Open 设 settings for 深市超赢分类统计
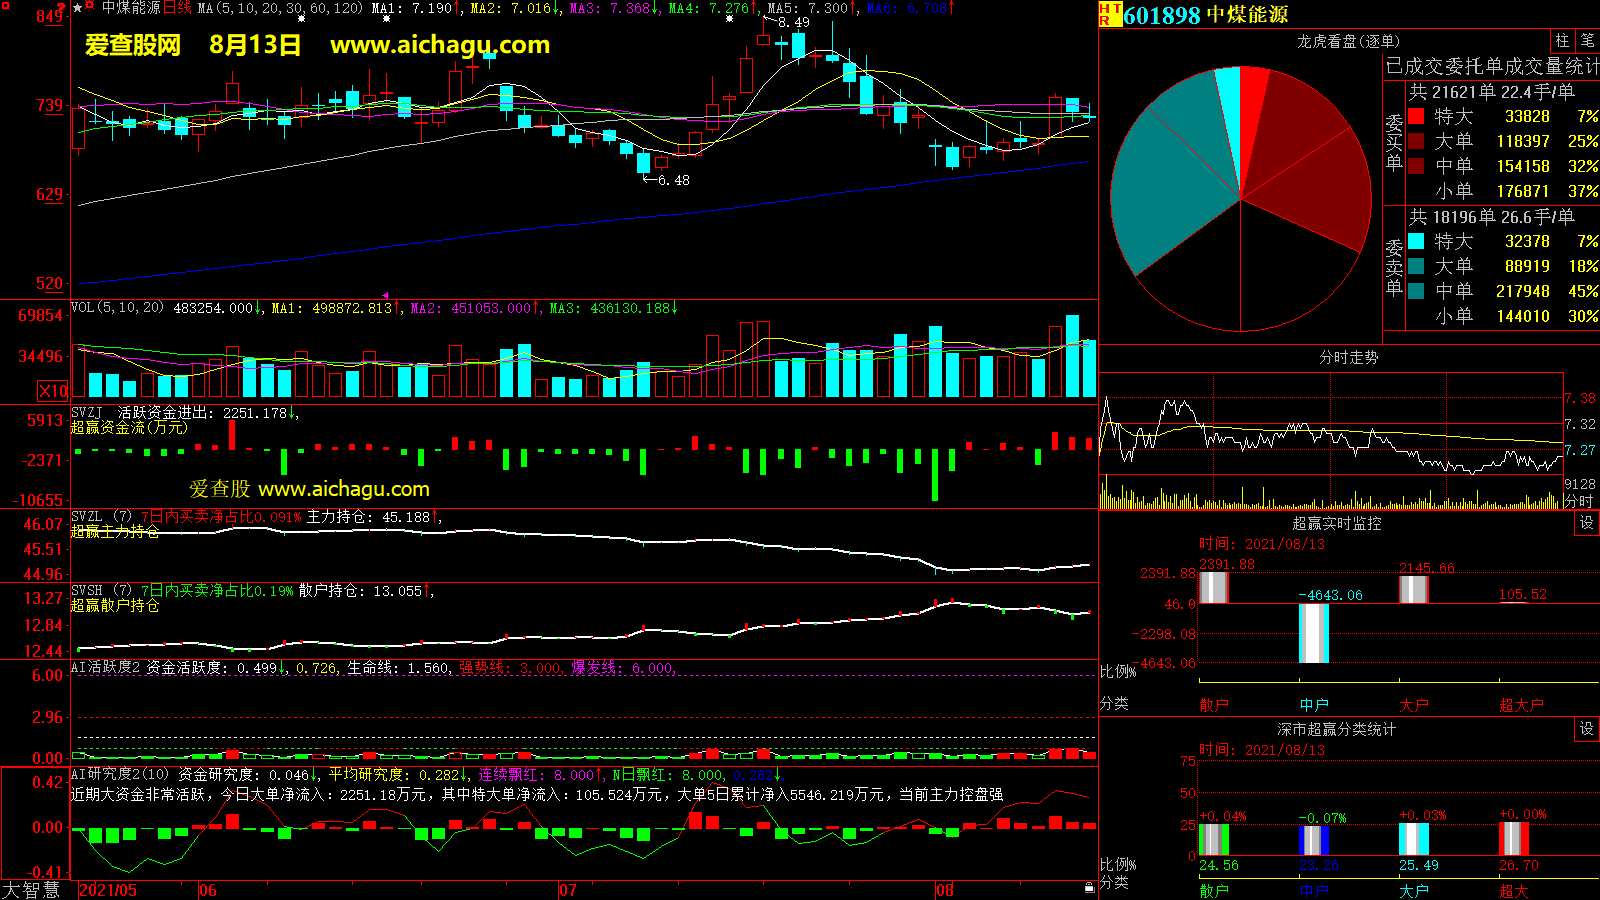The width and height of the screenshot is (1600, 900). click(x=1587, y=729)
